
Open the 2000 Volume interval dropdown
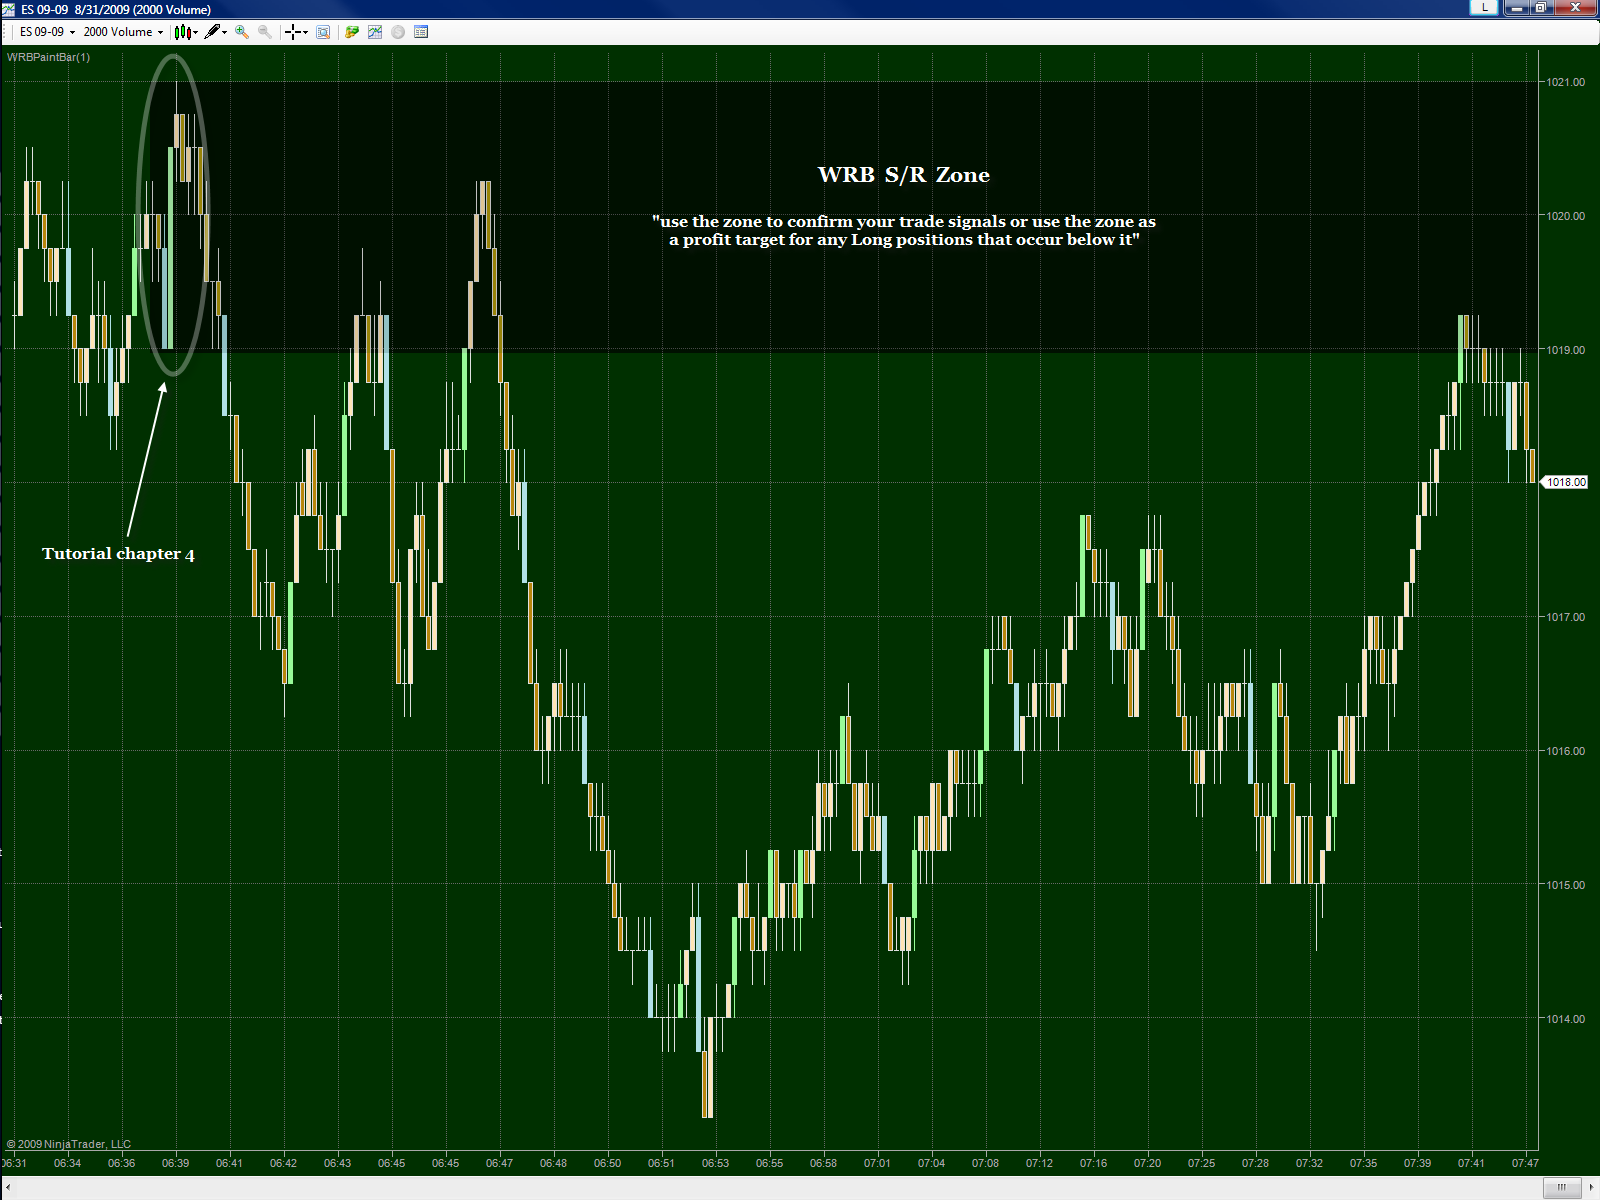pos(123,32)
